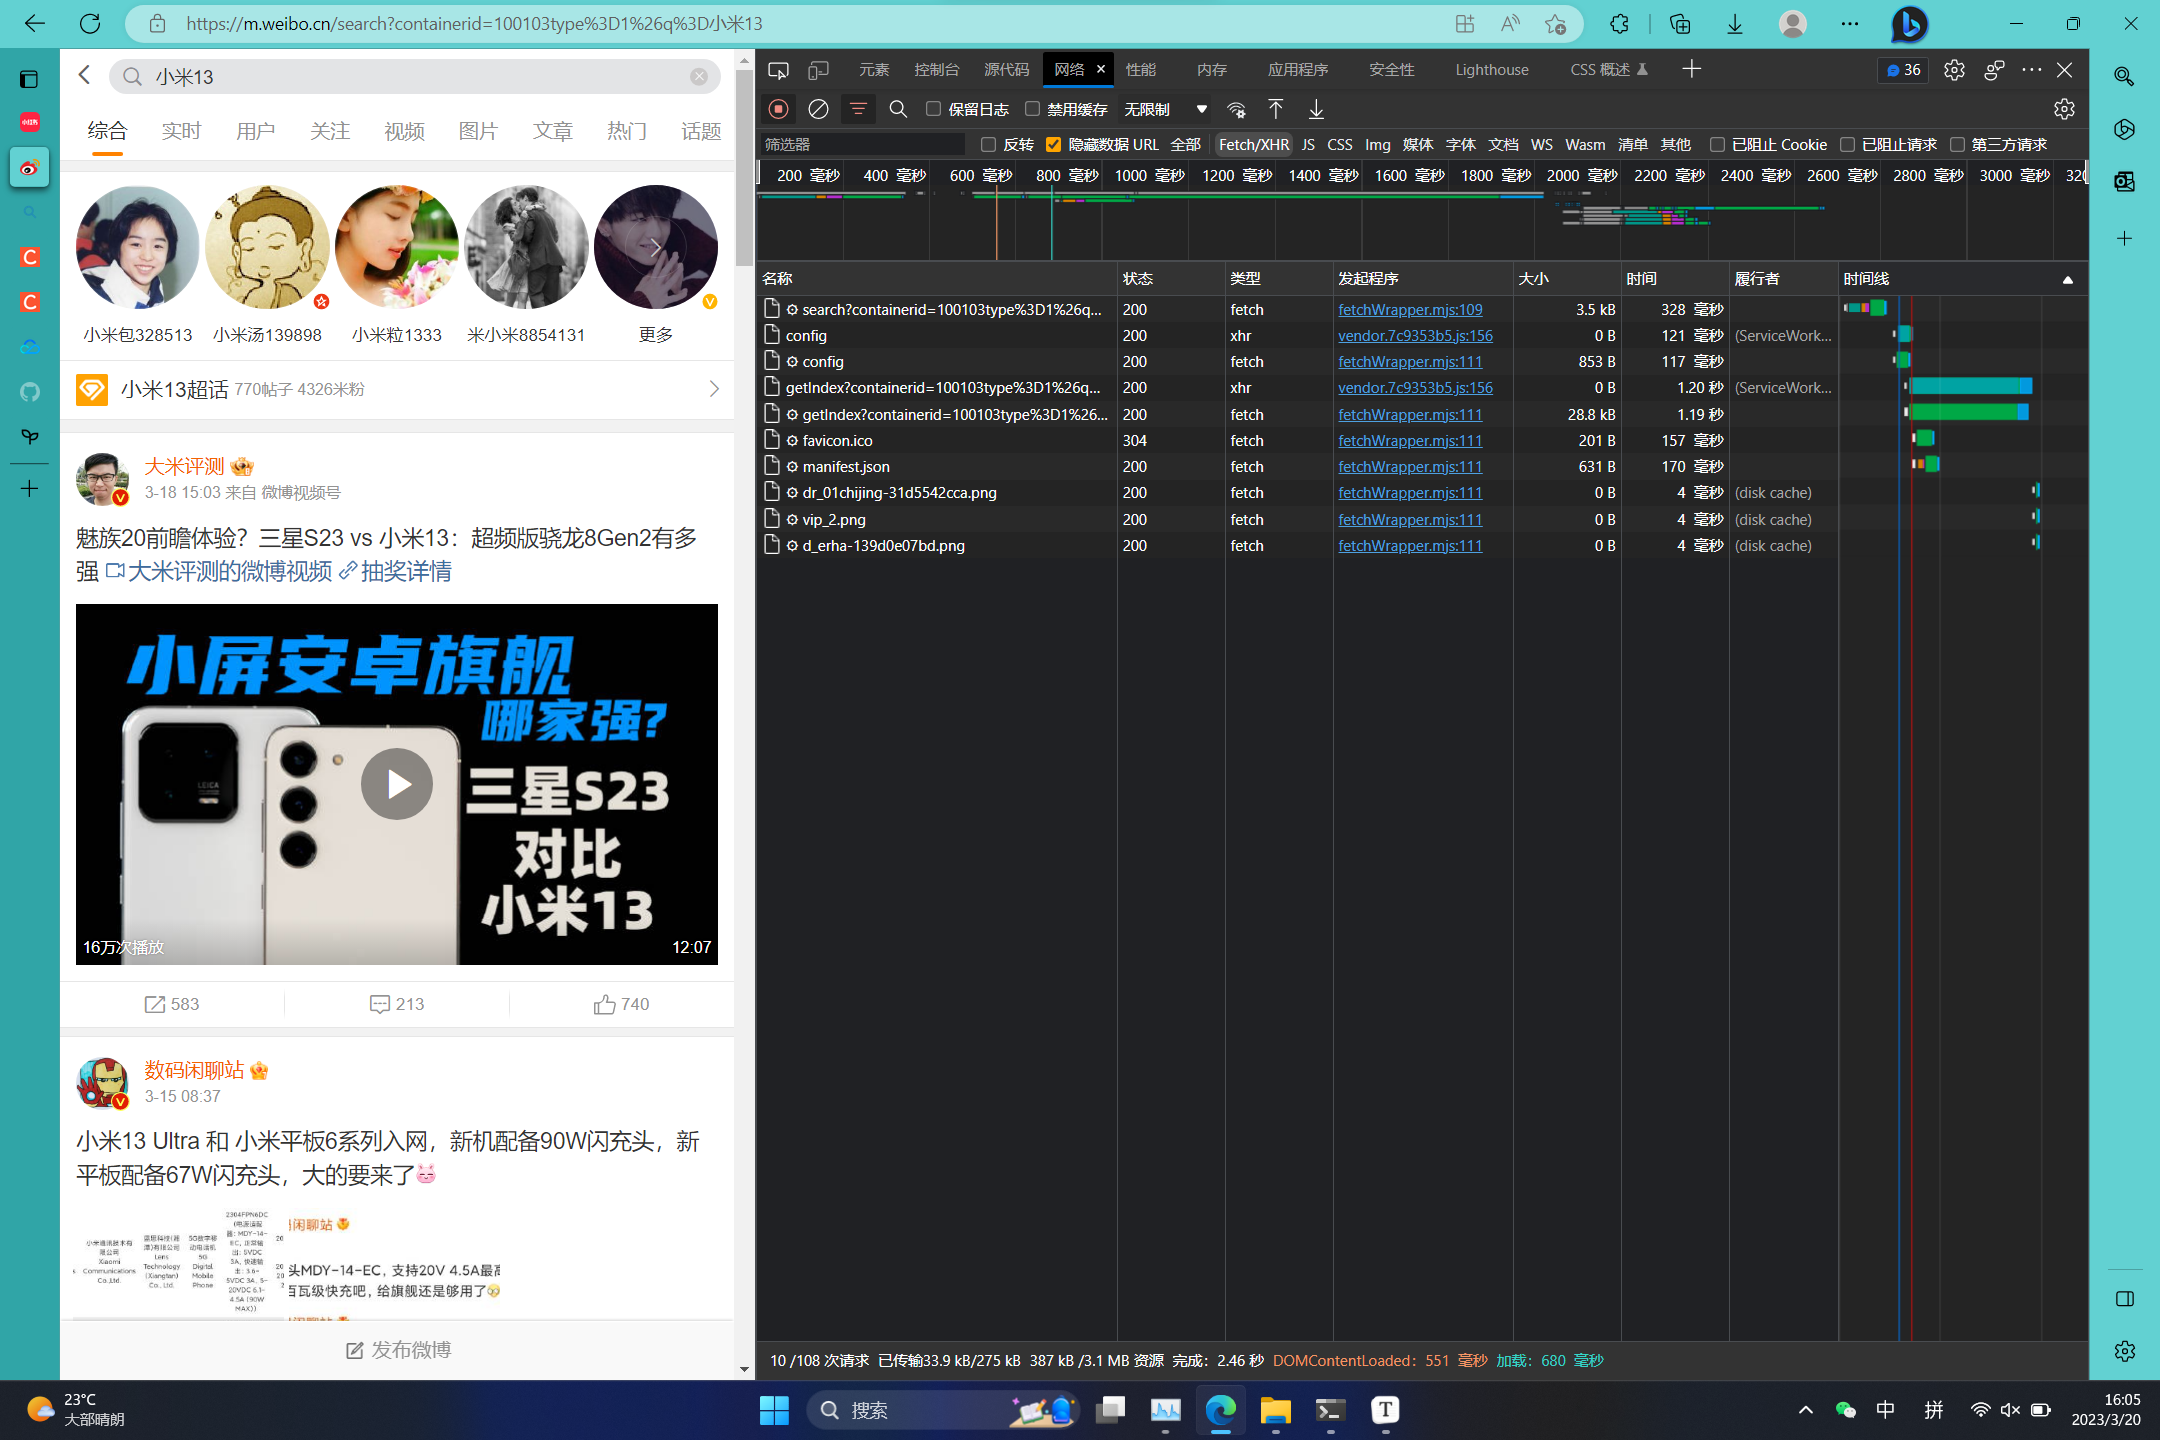Viewport: 2160px width, 1440px height.
Task: Sort requests by 类型 column header
Action: (x=1278, y=279)
